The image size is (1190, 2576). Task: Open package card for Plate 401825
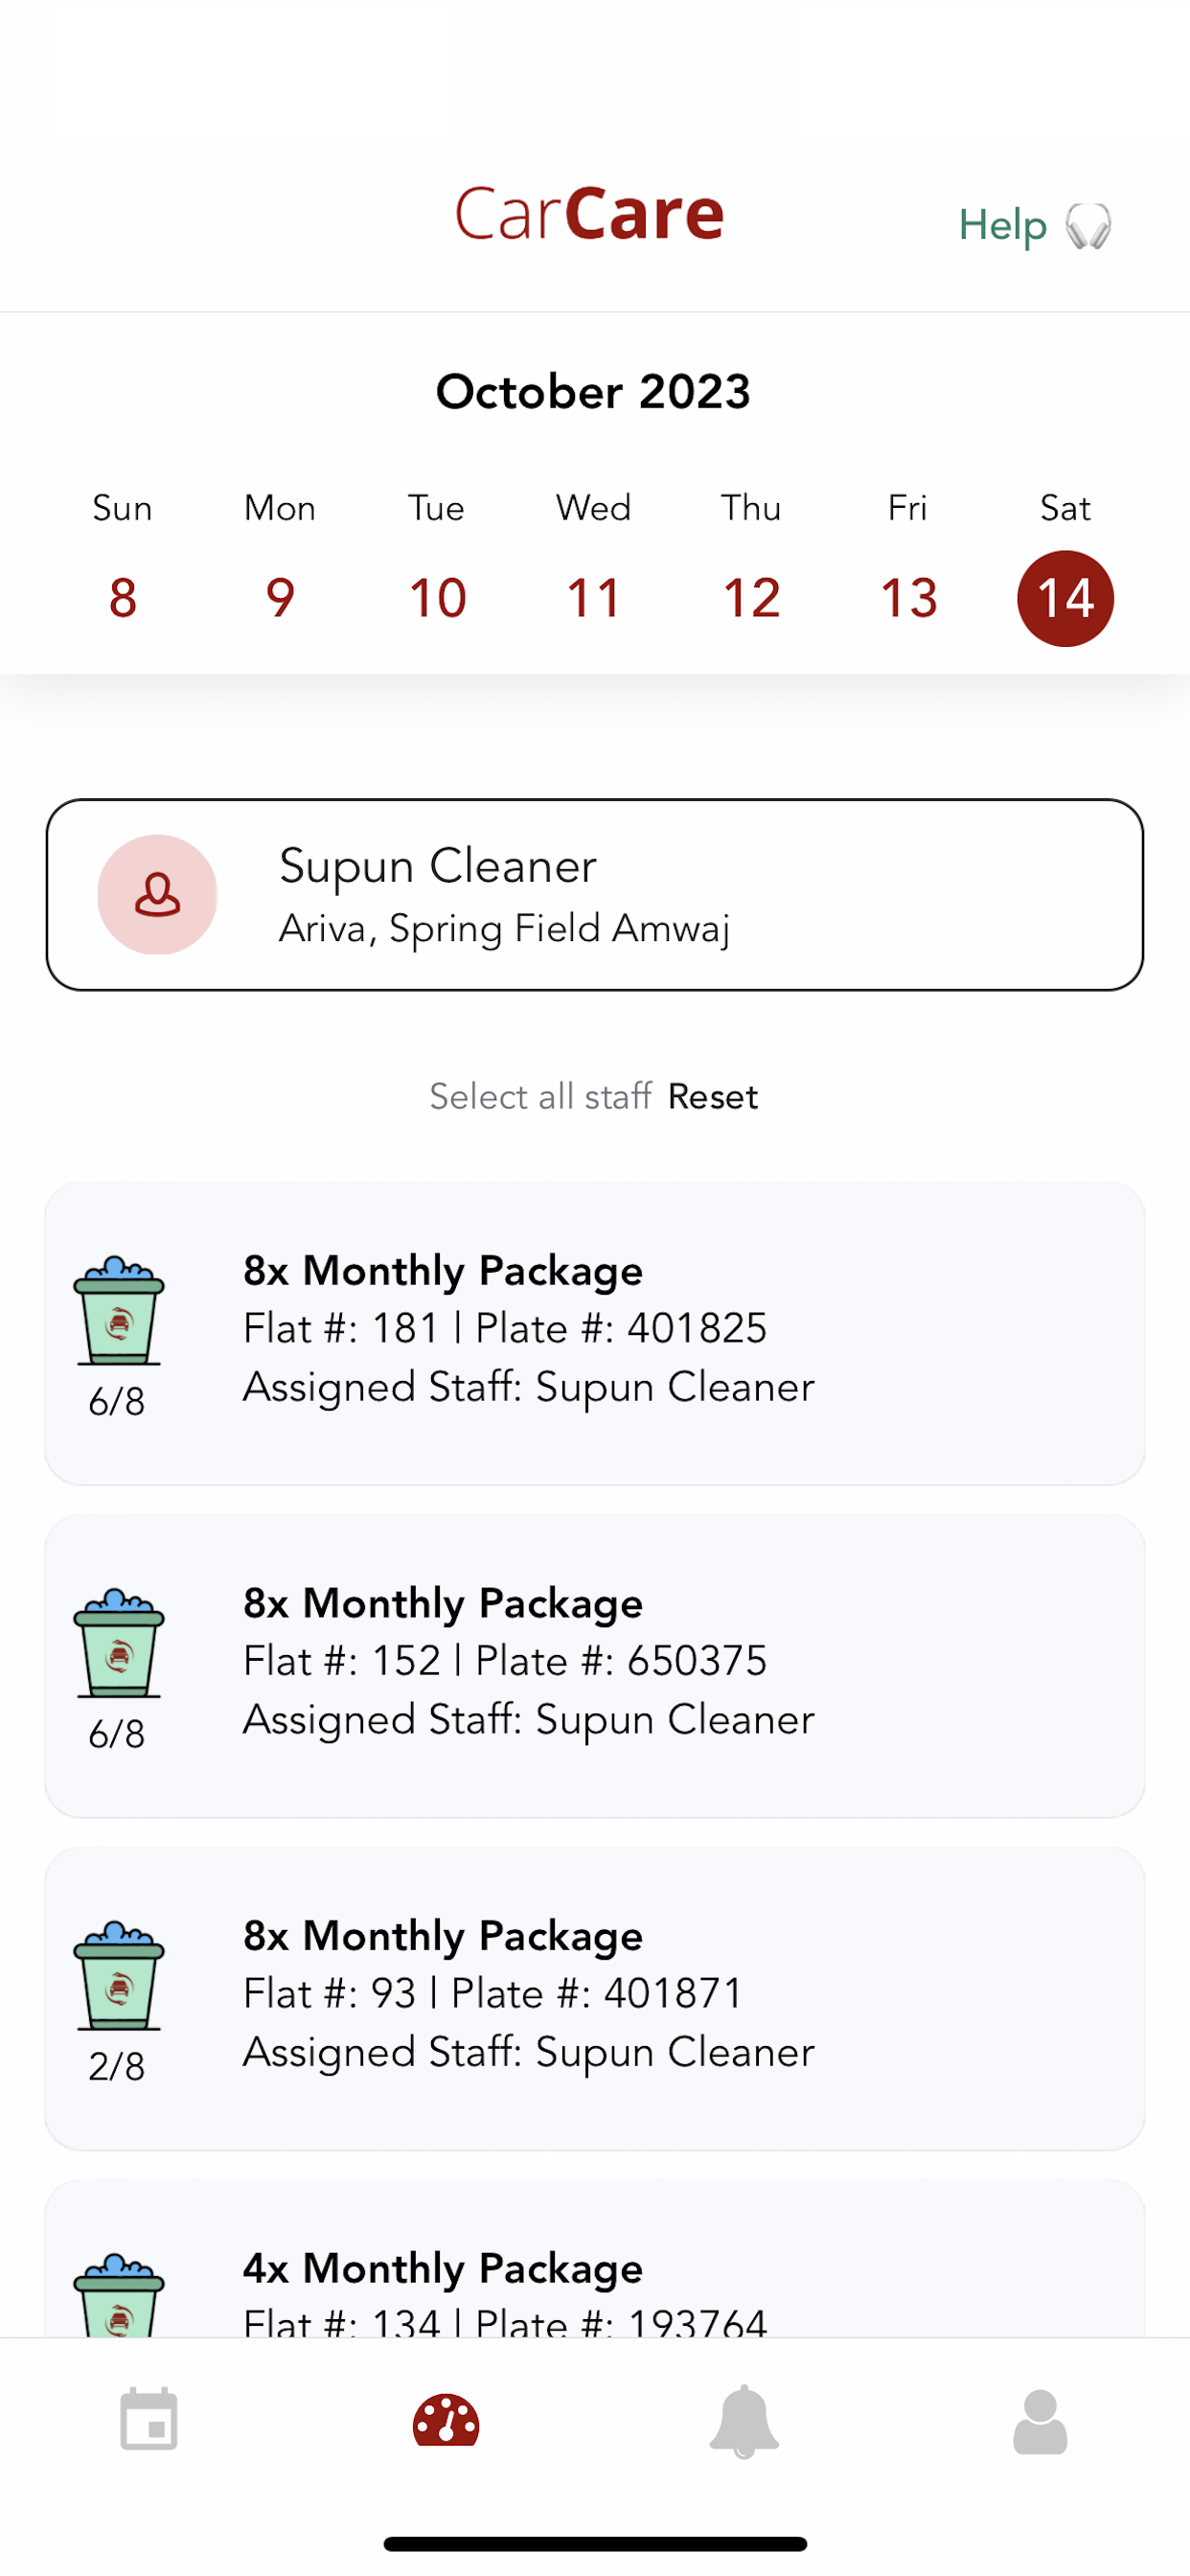point(595,1333)
